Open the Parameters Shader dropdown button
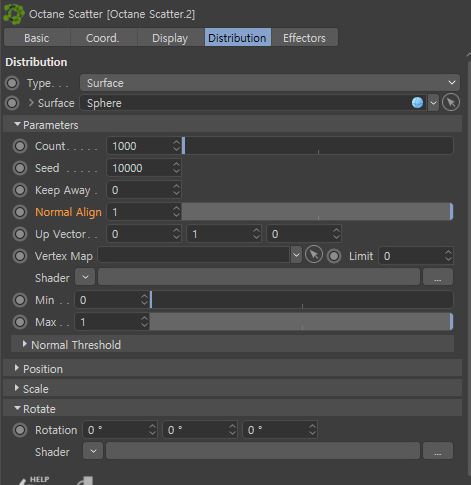Screen dimensions: 471x485 coord(85,277)
